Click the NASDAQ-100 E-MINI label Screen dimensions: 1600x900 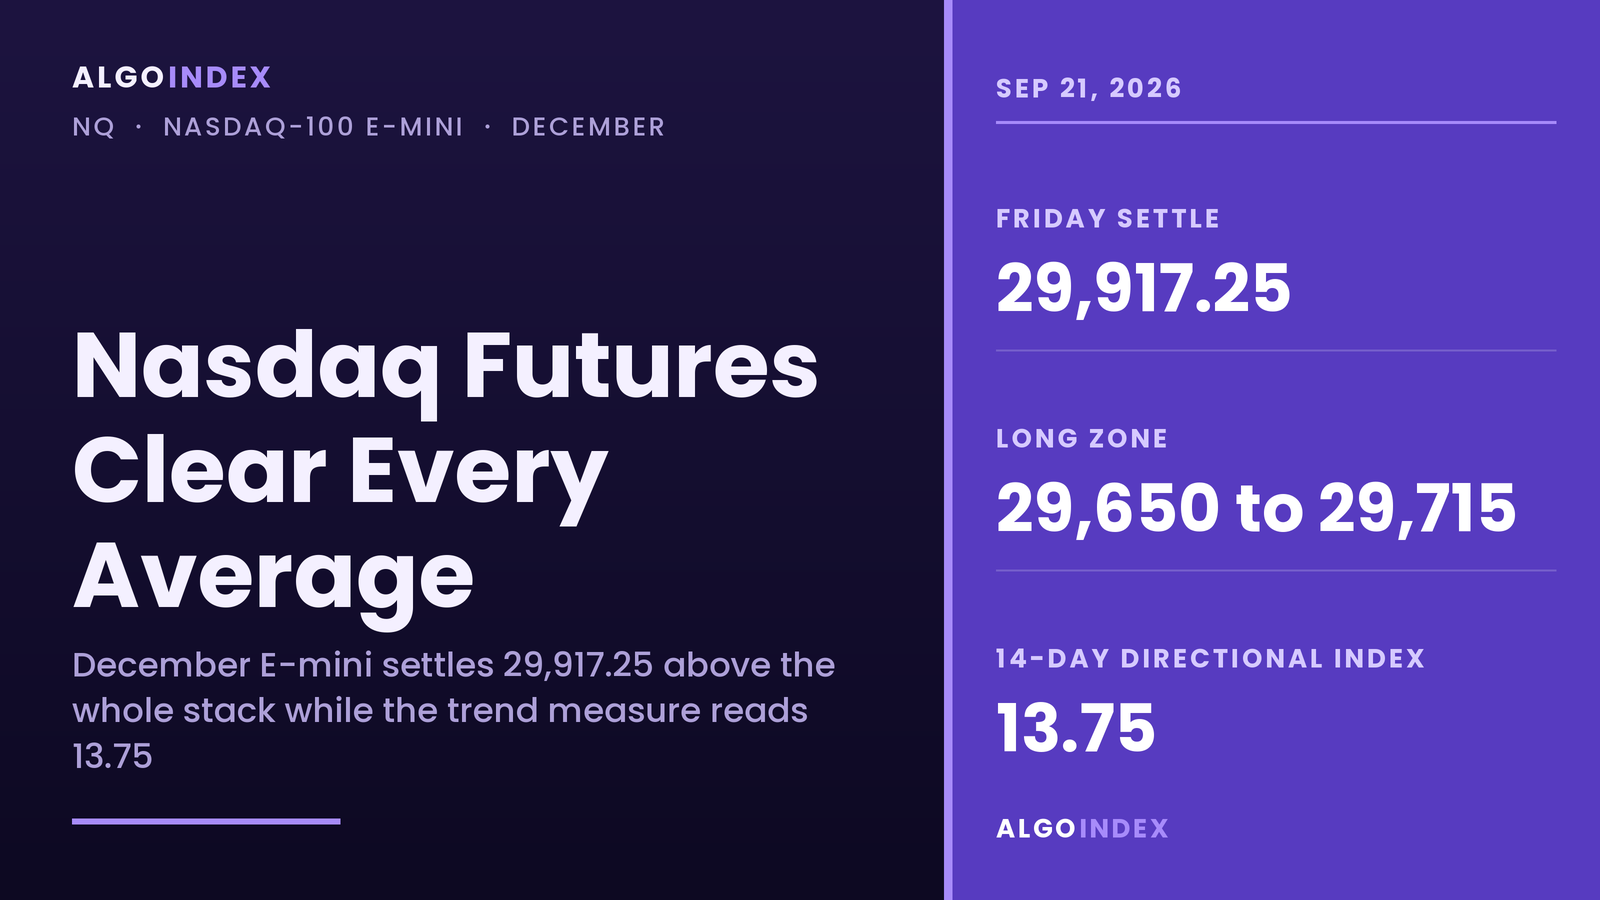coord(313,127)
